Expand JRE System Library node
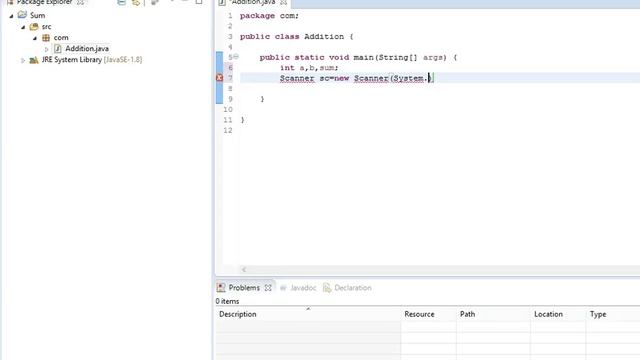The width and height of the screenshot is (640, 360). [23, 60]
